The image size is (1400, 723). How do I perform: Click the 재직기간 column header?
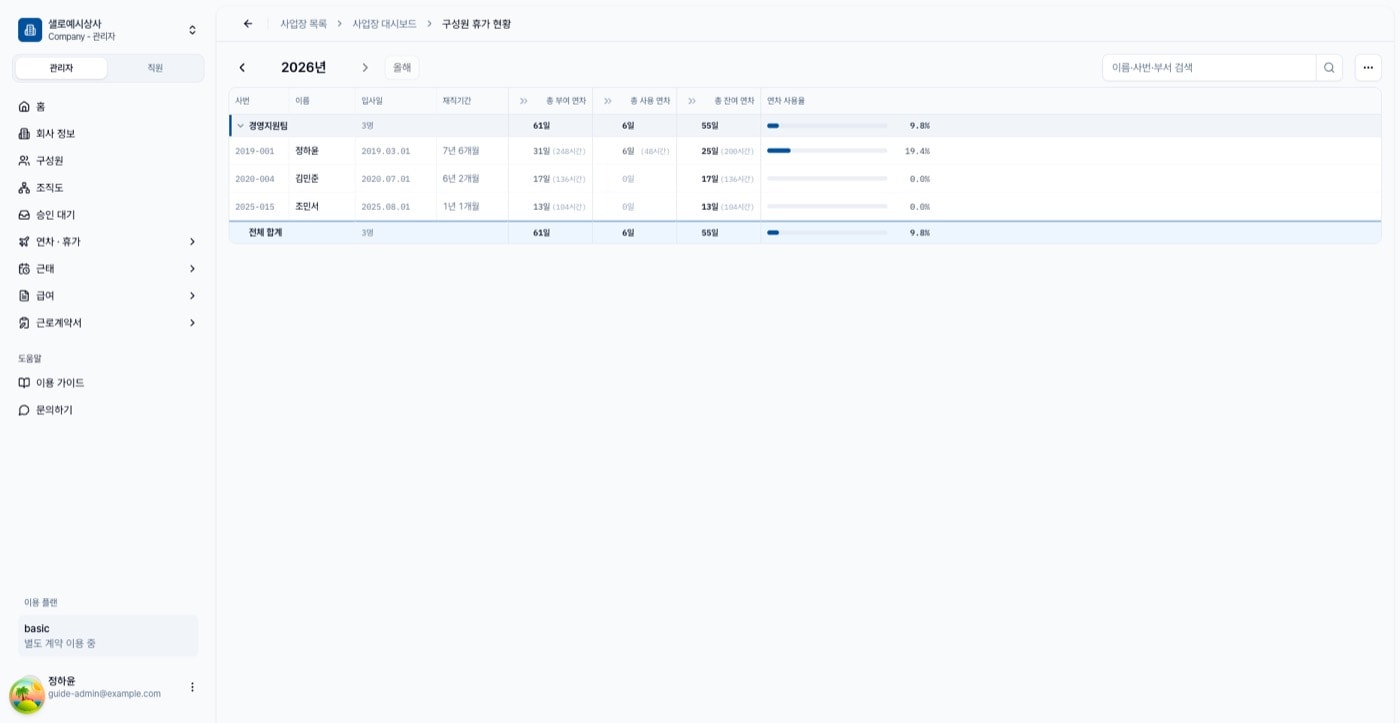456,101
